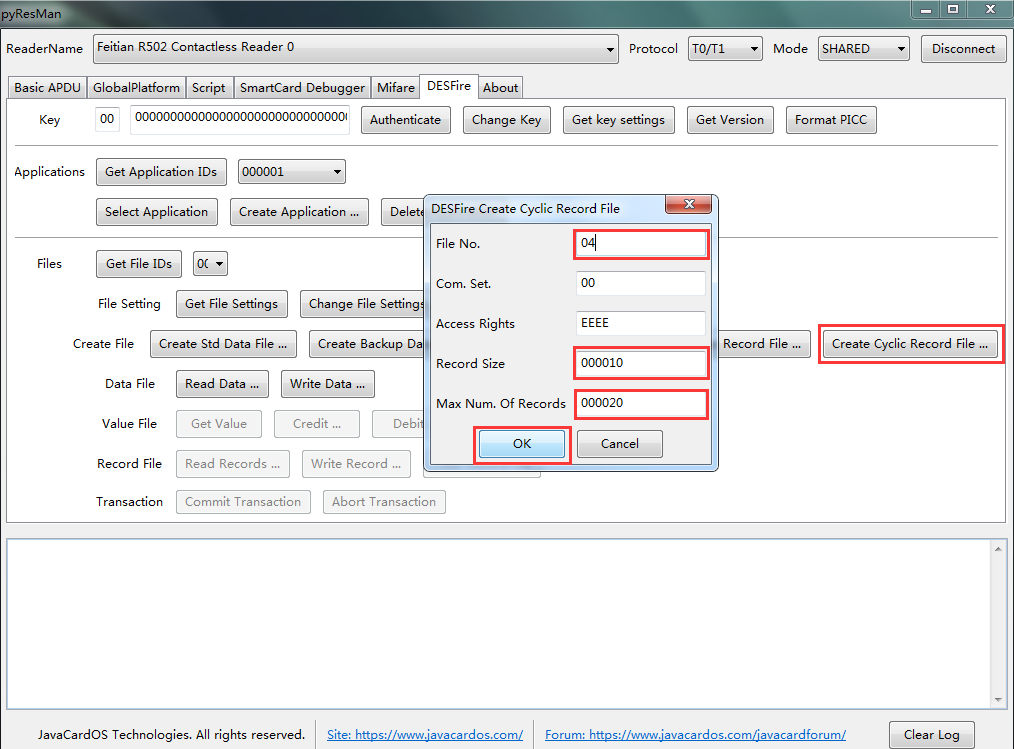Screen dimensions: 1014x749
Task: Cancel the Create Cyclic Record File dialog
Action: click(620, 444)
